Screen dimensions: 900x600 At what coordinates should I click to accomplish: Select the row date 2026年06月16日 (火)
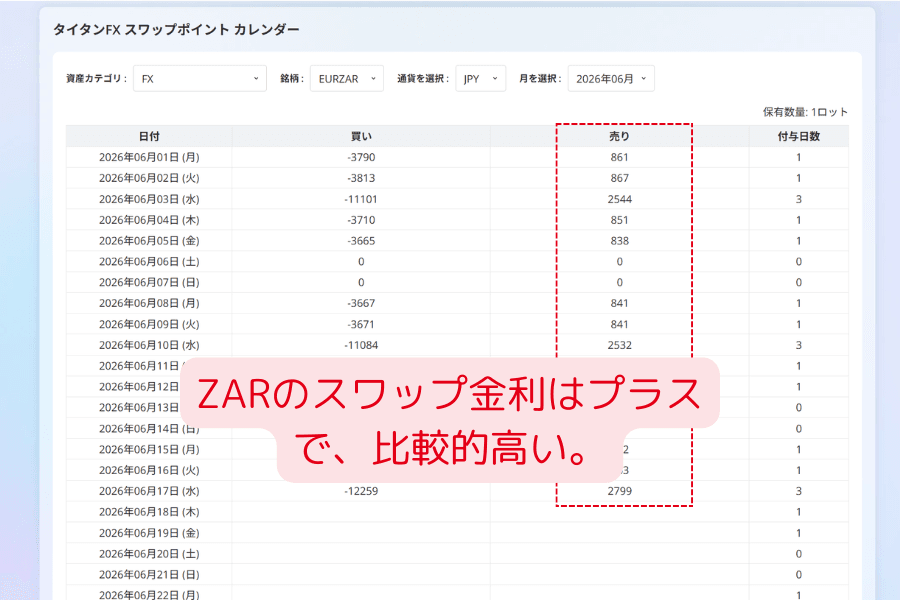tap(149, 470)
